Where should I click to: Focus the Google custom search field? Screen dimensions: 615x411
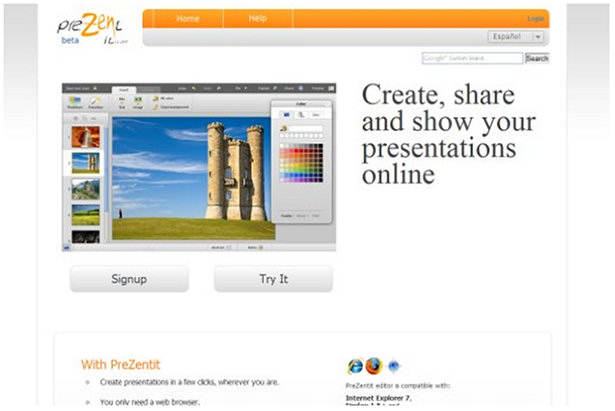pos(472,58)
